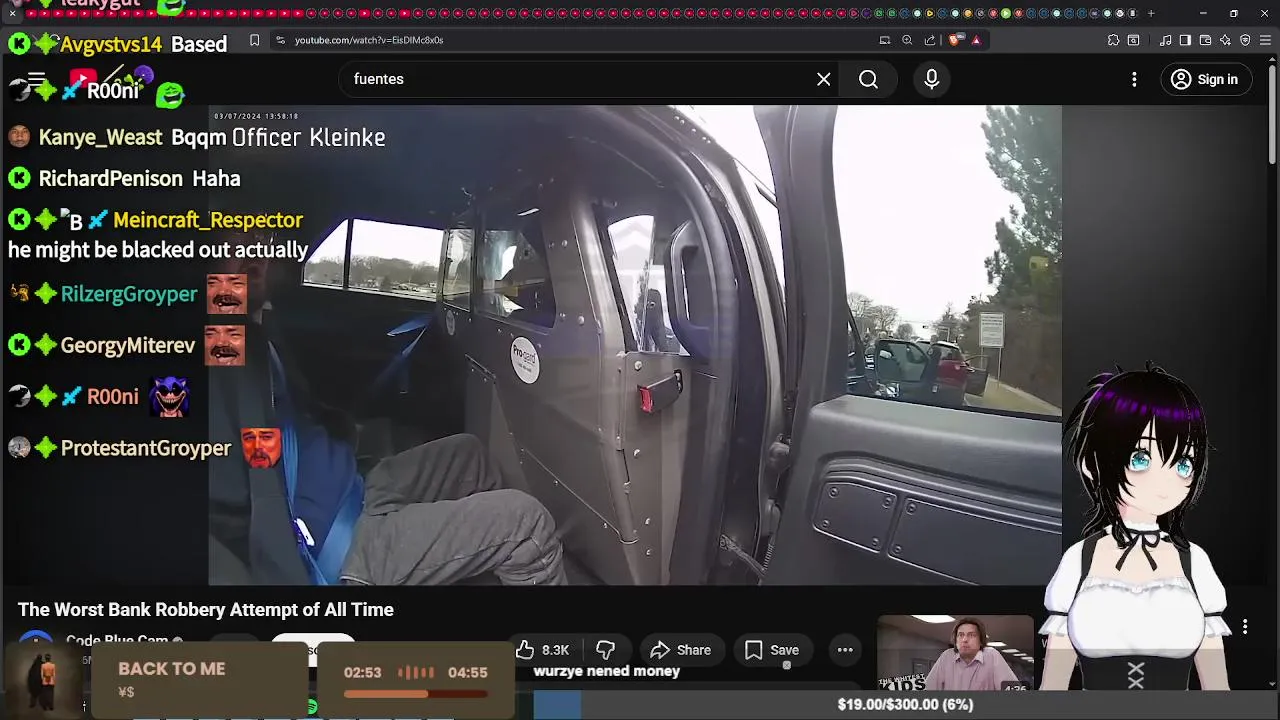Image resolution: width=1280 pixels, height=720 pixels.
Task: Click chat message he might be blacked out
Action: pyautogui.click(x=158, y=250)
